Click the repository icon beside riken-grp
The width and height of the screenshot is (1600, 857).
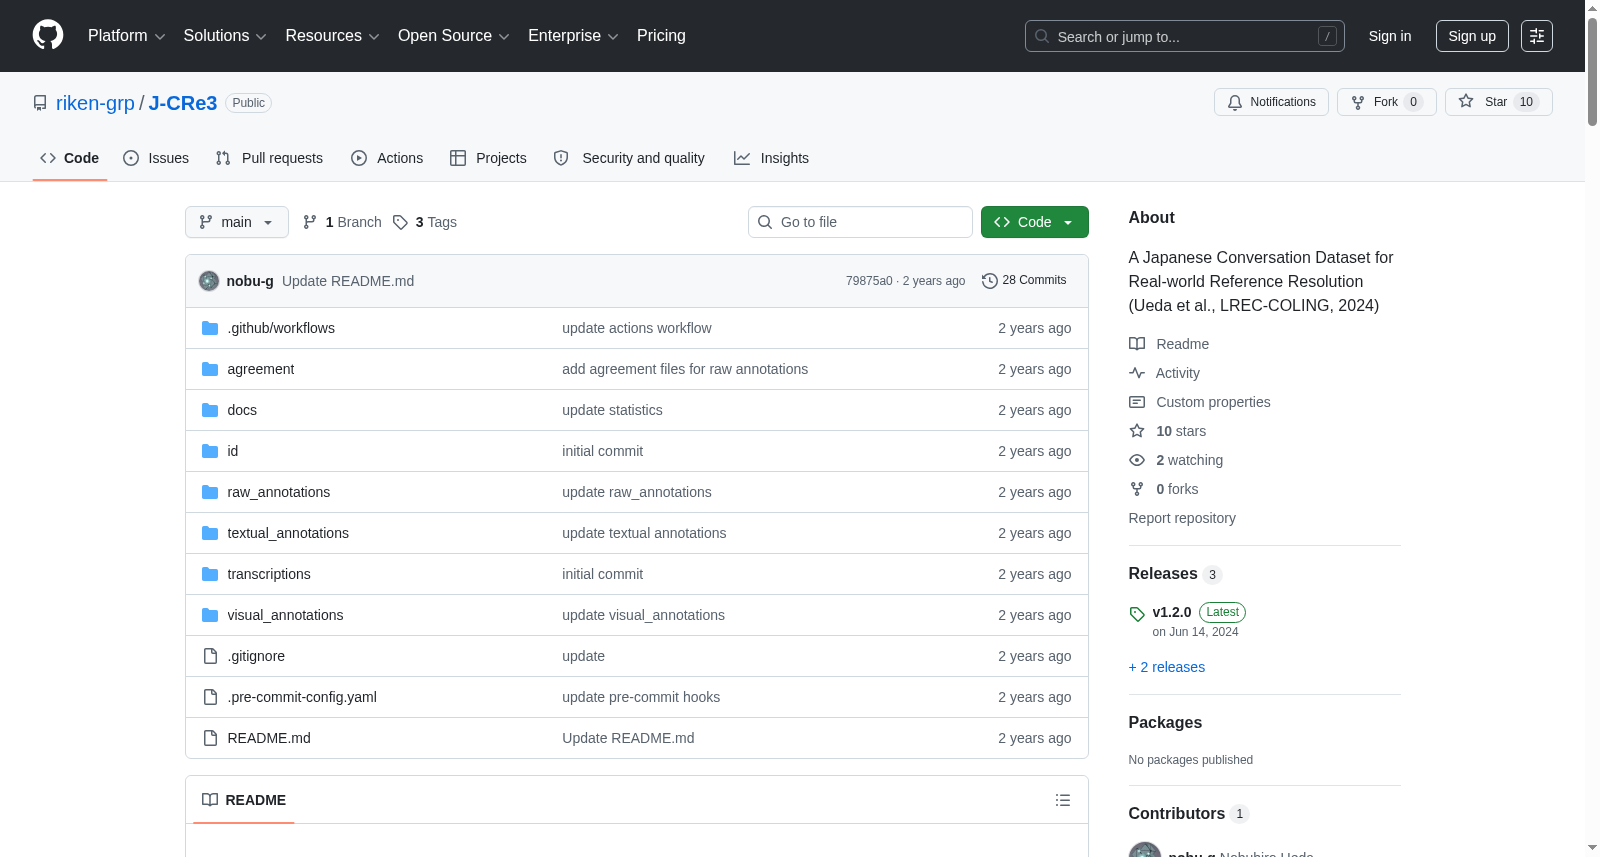(x=40, y=103)
